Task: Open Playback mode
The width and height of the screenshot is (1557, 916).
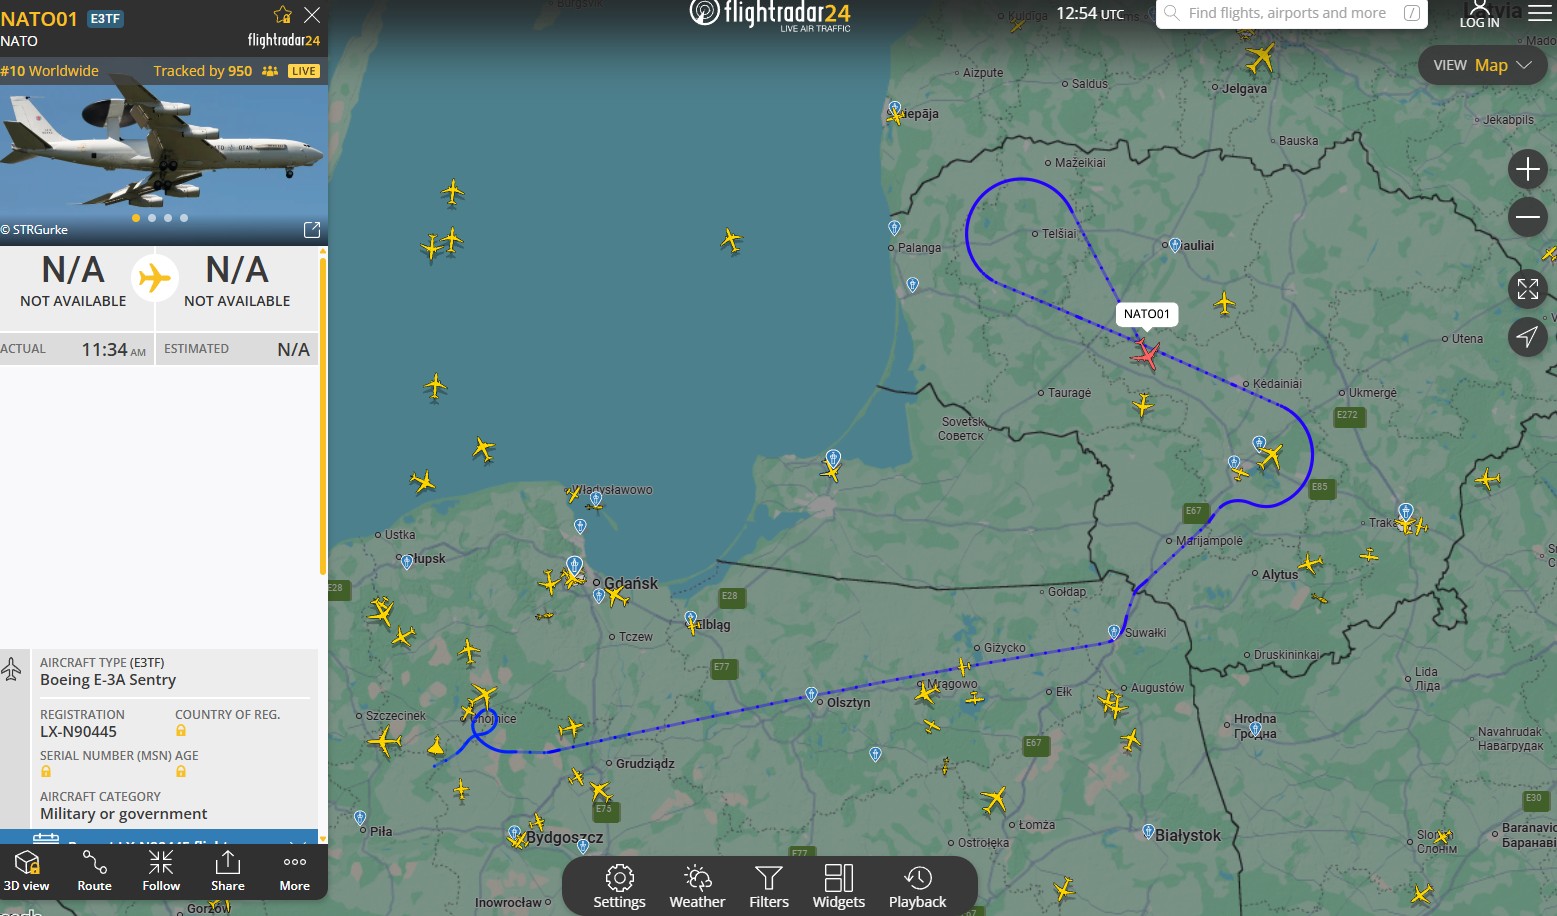Action: tap(918, 886)
